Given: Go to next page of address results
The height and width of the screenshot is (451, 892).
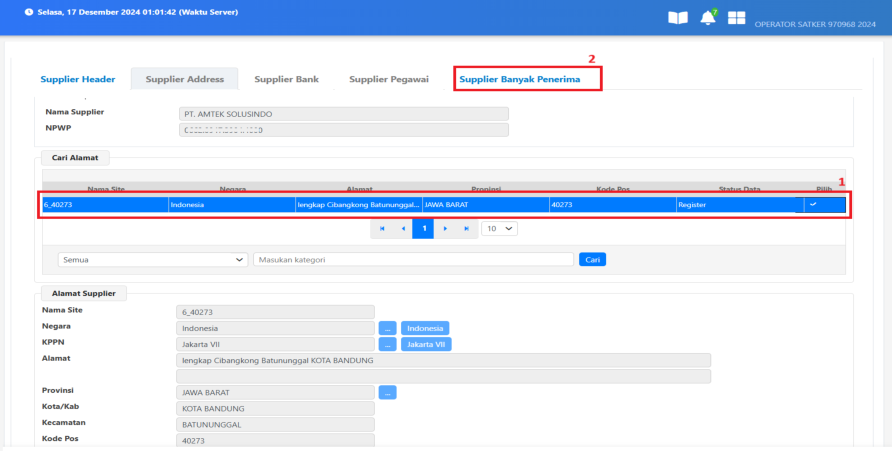Looking at the screenshot, I should coord(445,229).
